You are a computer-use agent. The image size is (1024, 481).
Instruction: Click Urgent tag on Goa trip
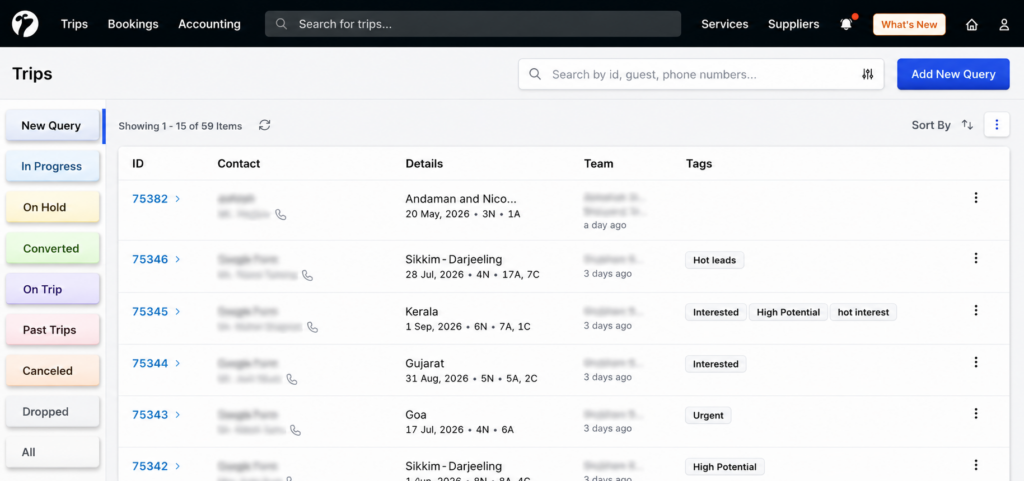click(x=709, y=415)
